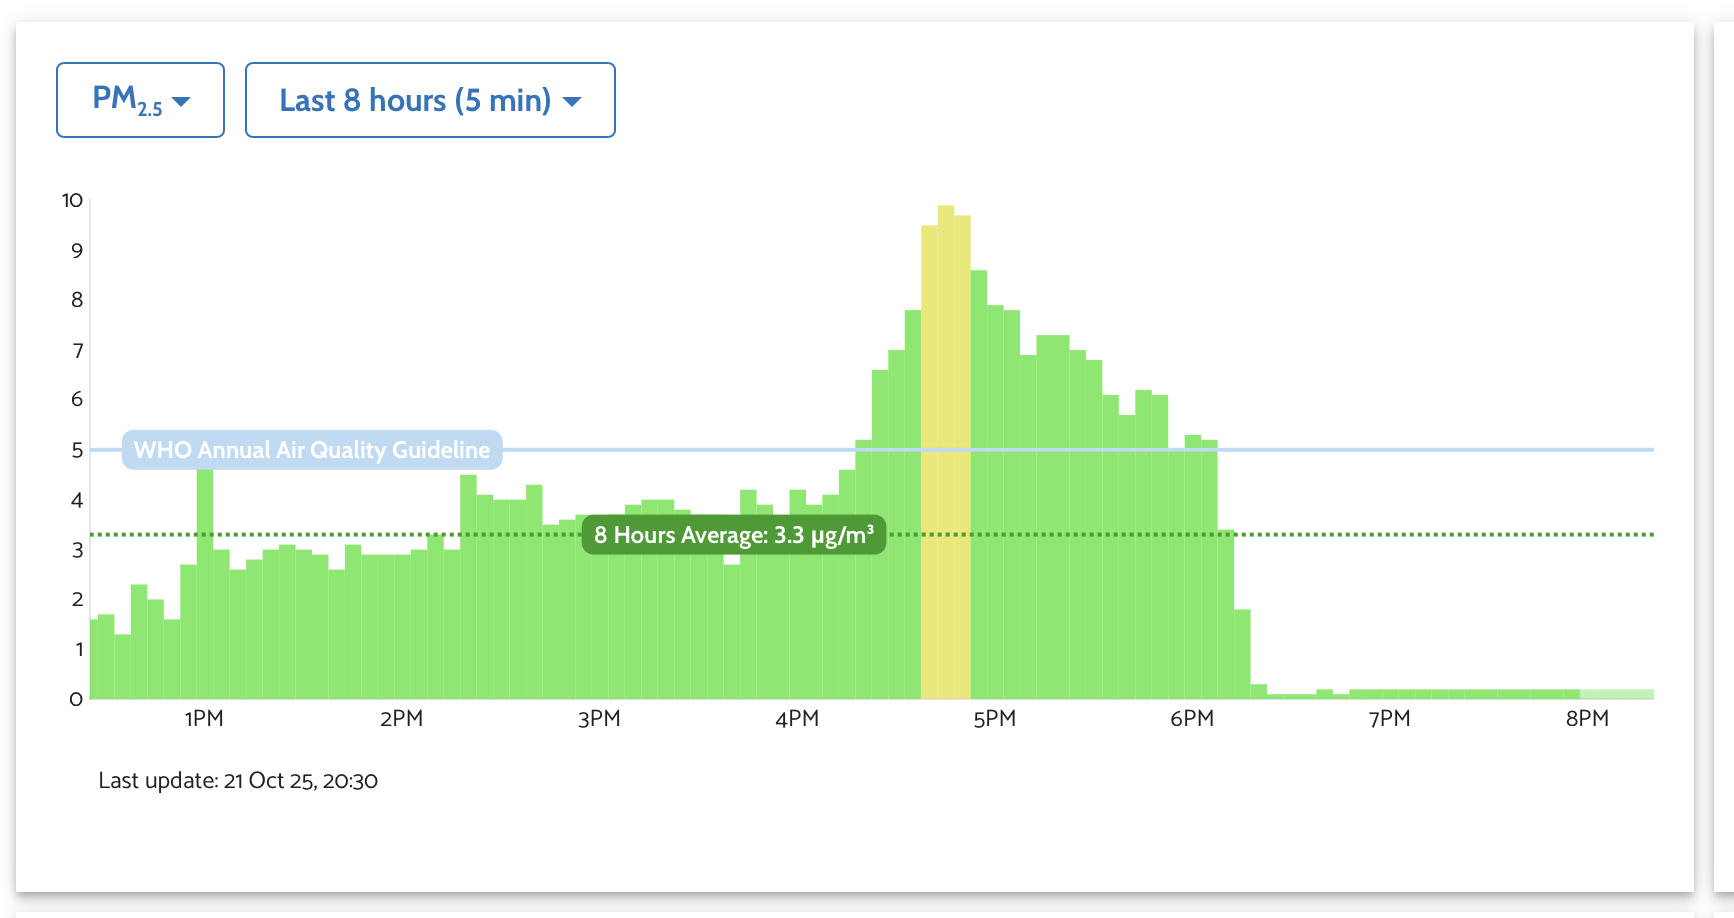Viewport: 1734px width, 918px height.
Task: Select the tallest yellow peak bar
Action: (x=945, y=450)
